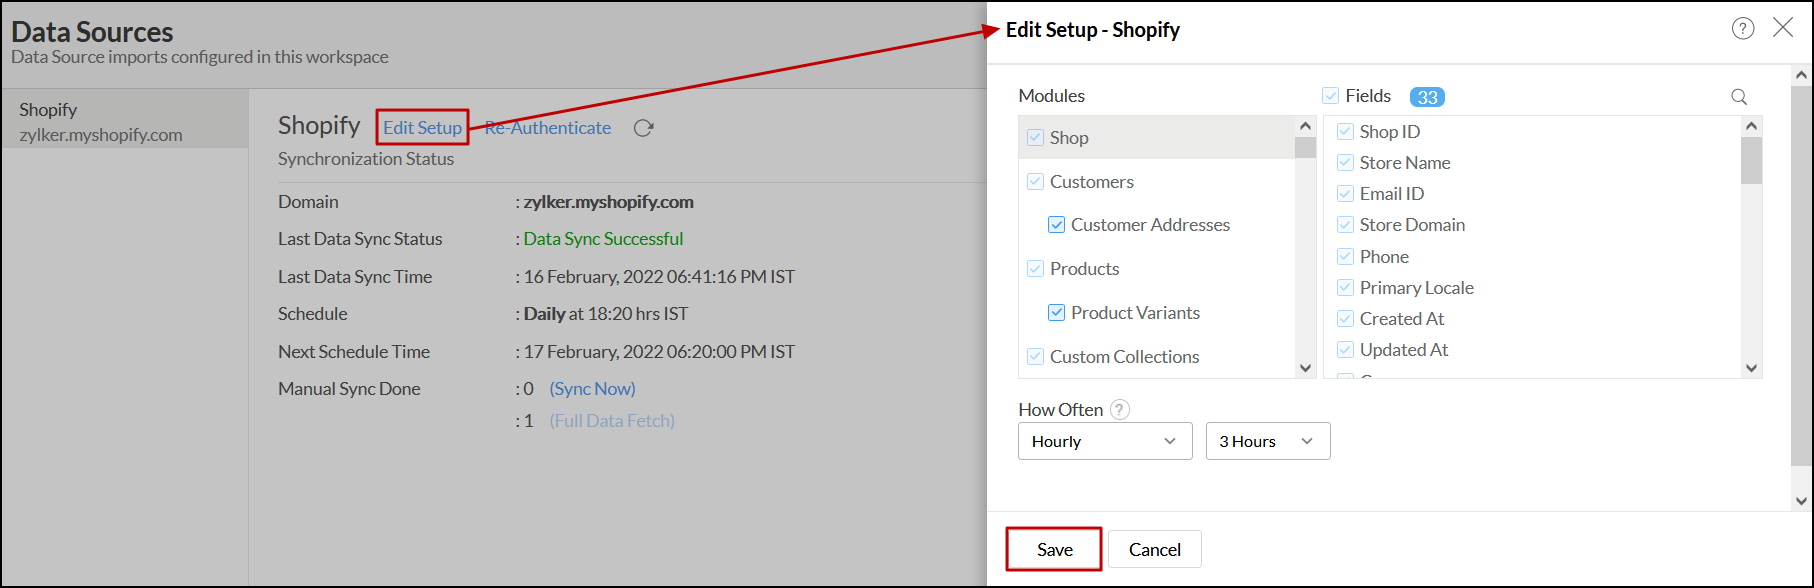Click the search icon above Fields list
This screenshot has width=1814, height=588.
tap(1739, 97)
